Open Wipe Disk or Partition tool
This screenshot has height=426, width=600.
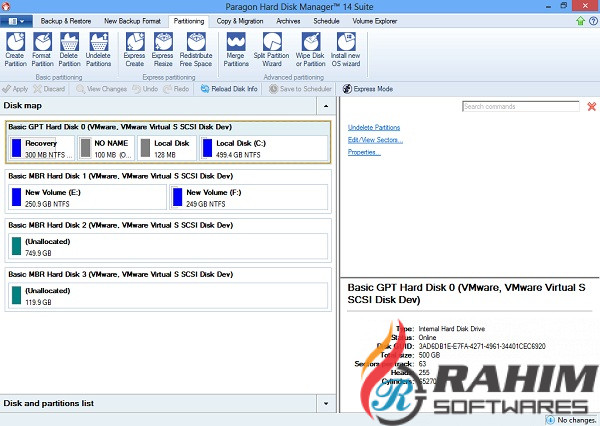[x=310, y=49]
